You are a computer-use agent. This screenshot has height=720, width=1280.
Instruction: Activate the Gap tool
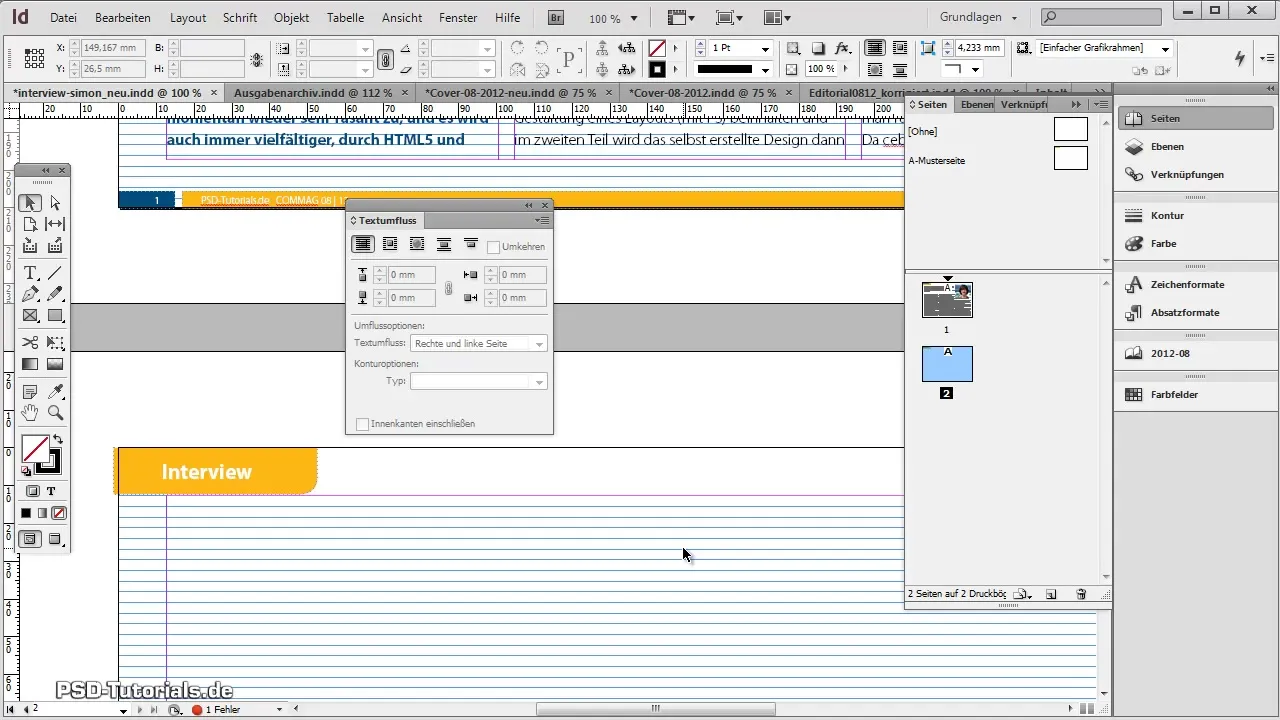tap(55, 224)
